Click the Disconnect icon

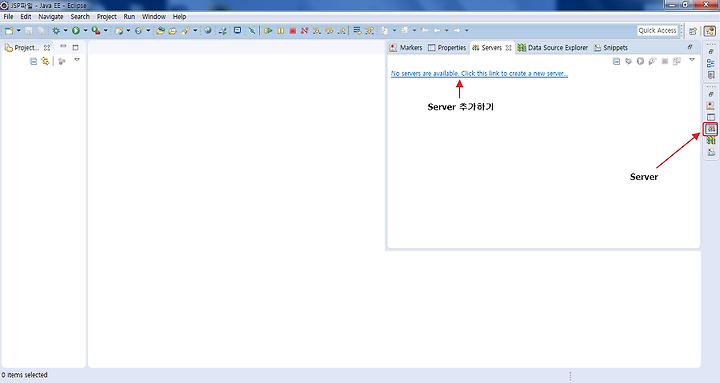point(304,31)
